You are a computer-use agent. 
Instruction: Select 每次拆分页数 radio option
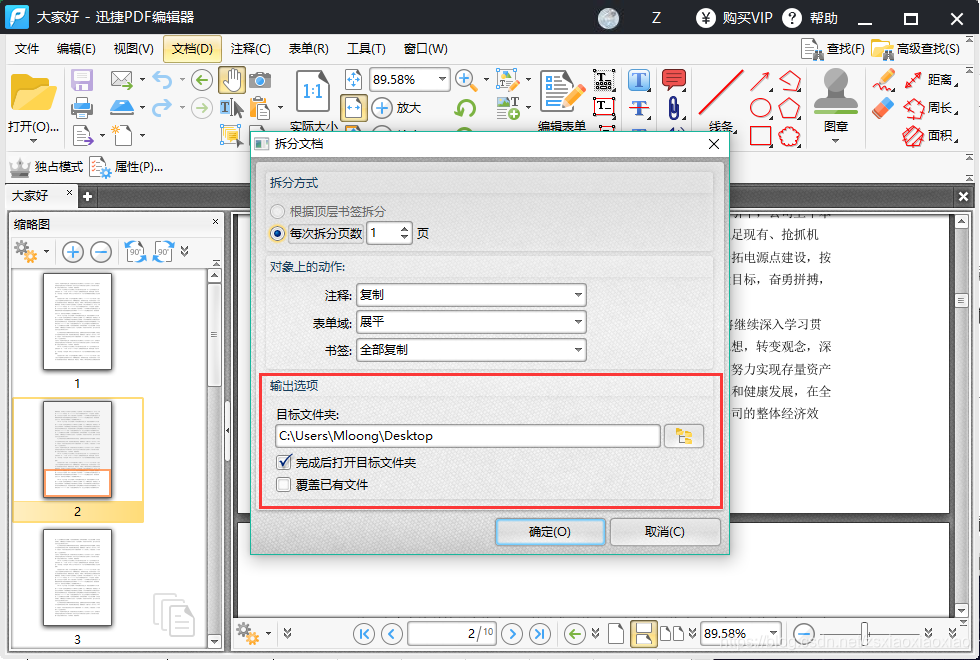[x=278, y=234]
